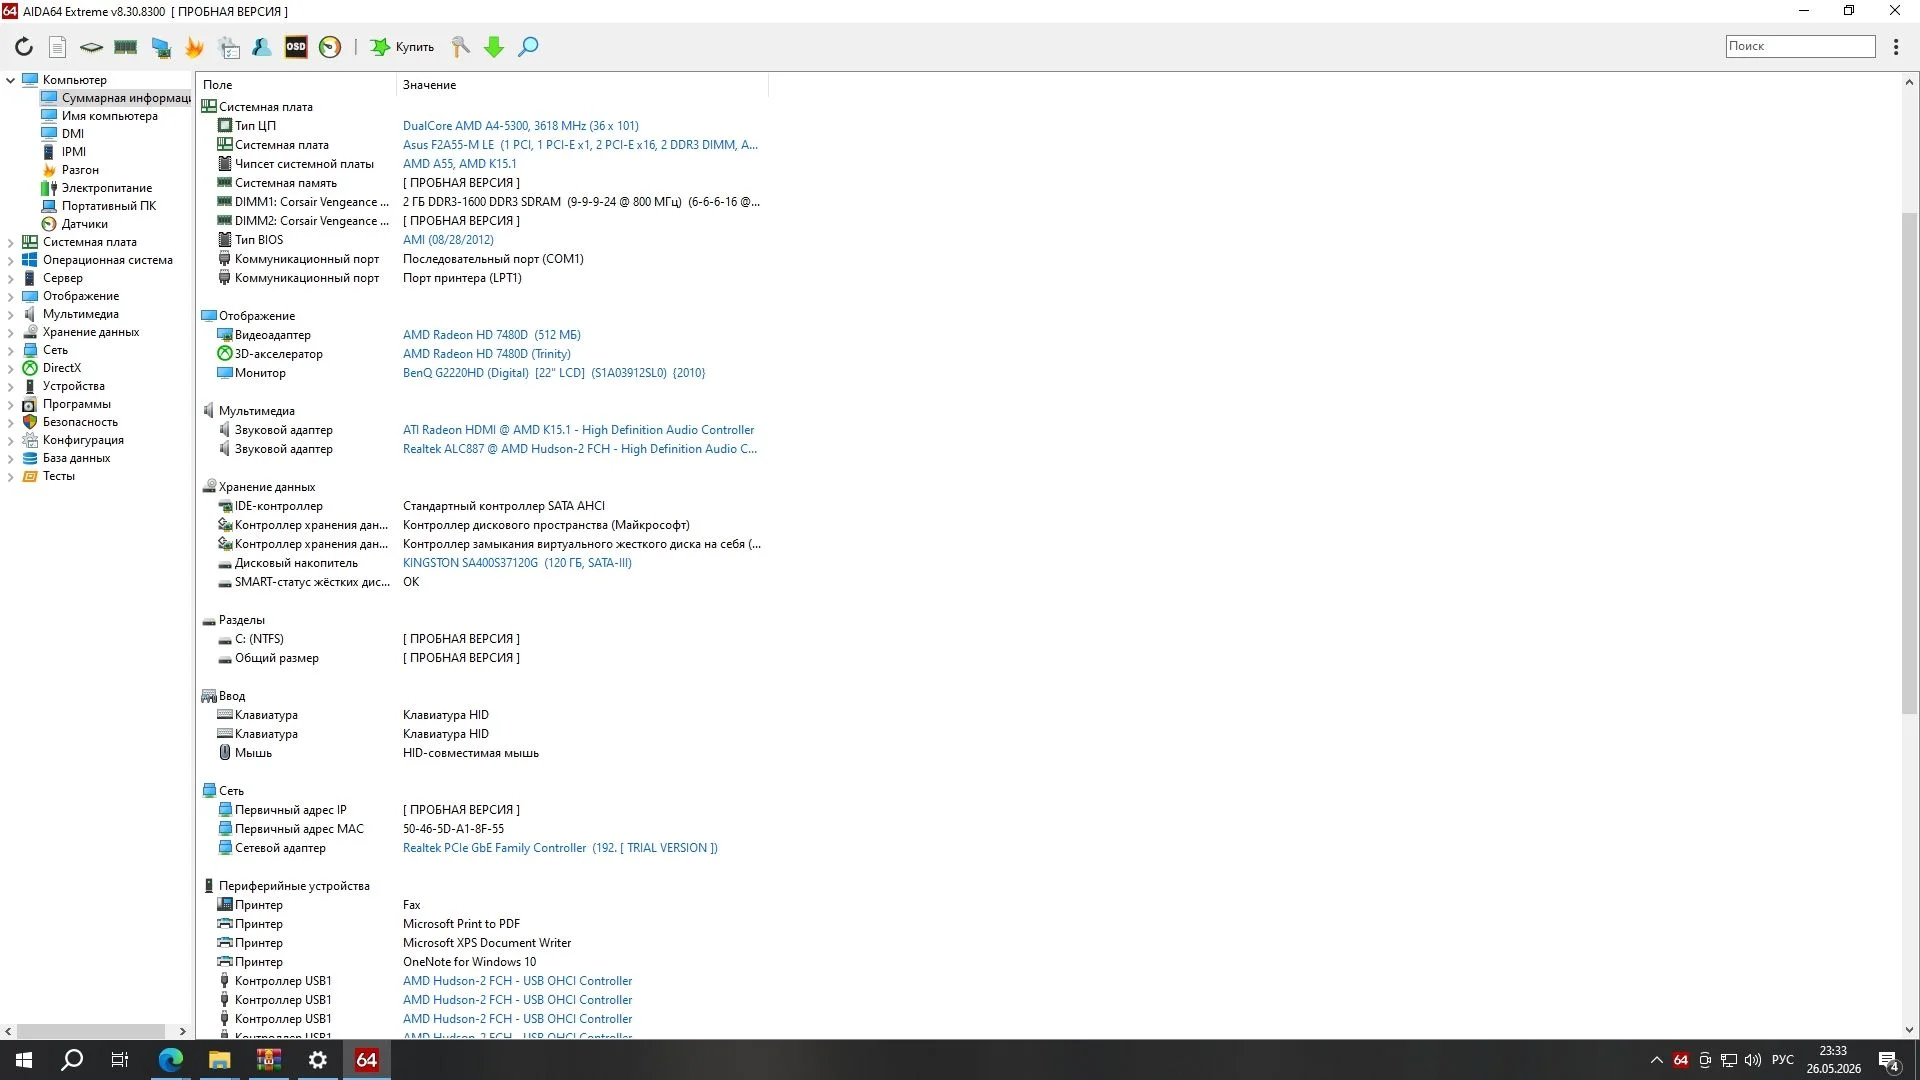
Task: Open the Тесты tree item
Action: coord(49,476)
